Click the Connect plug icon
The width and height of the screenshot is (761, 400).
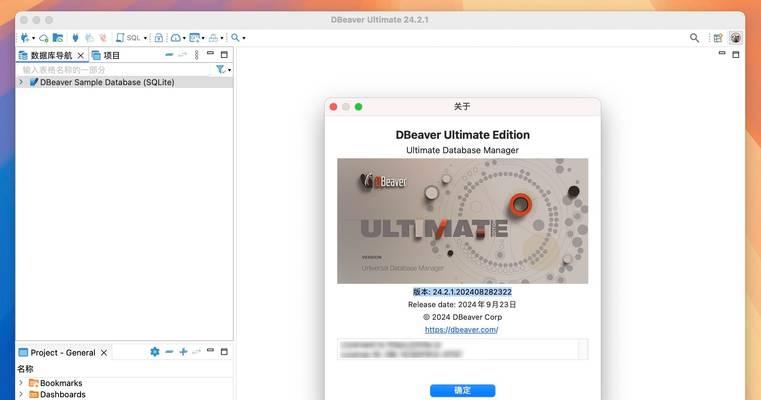click(75, 37)
